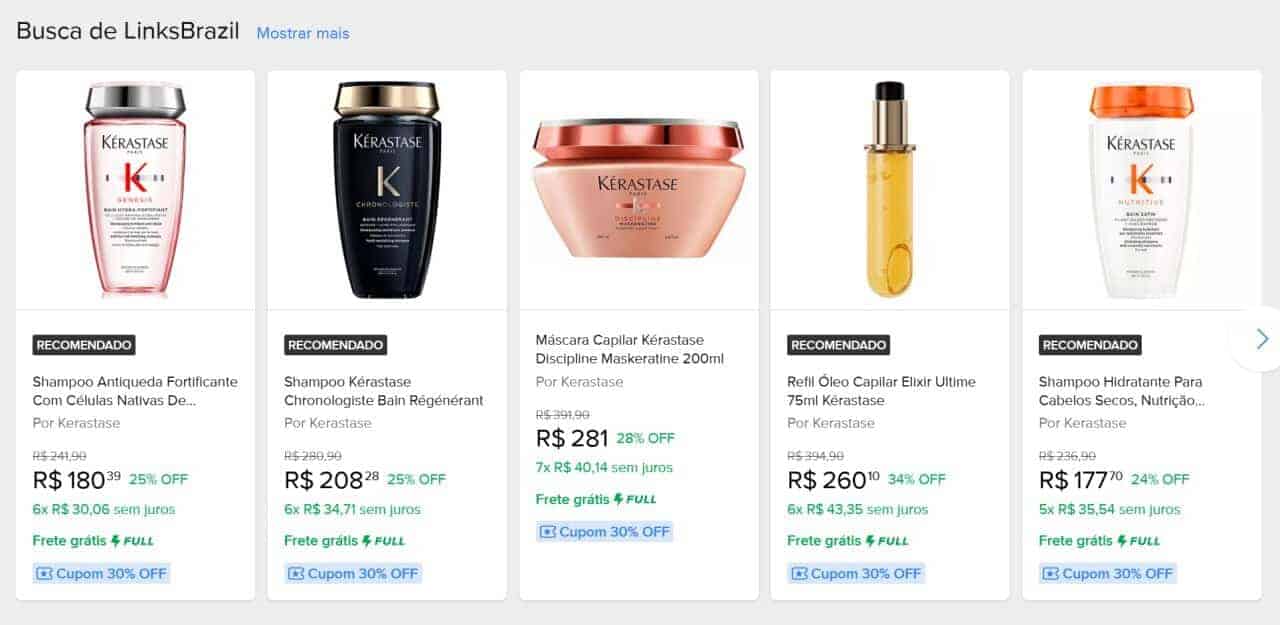
Task: Click Shampoo Hidratante Para Cabelos Secos title
Action: (x=1121, y=391)
